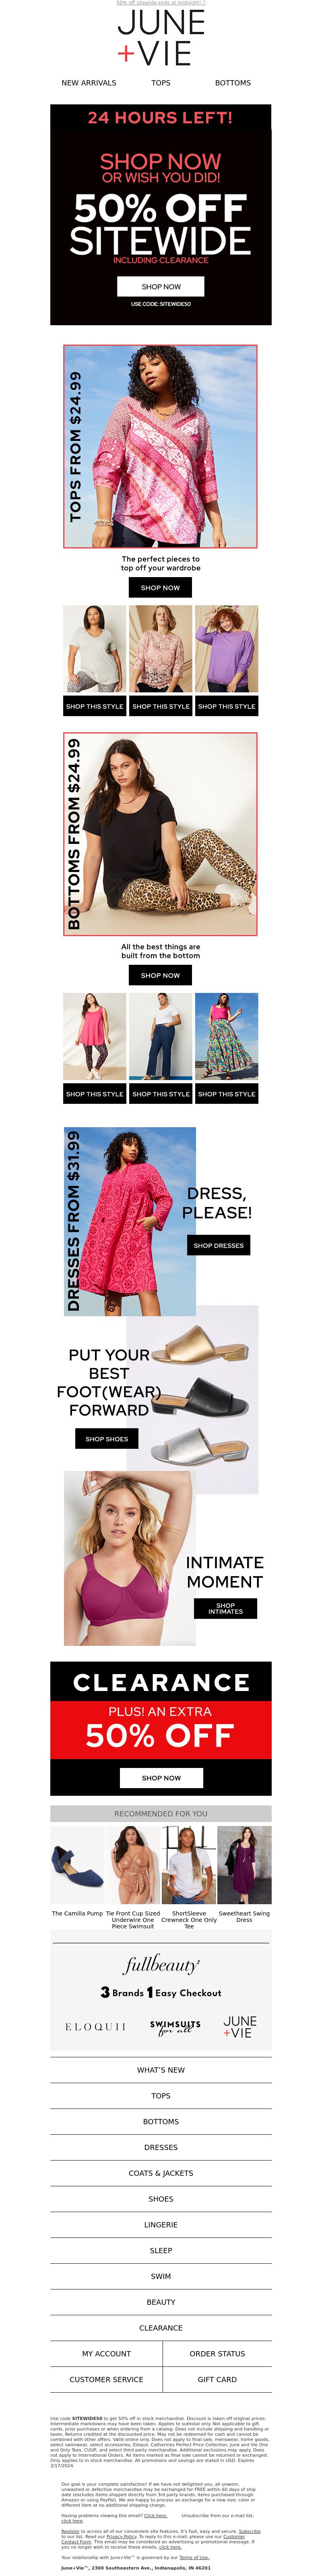Click the Eloquii brand logo
322x2576 pixels.
pyautogui.click(x=96, y=2027)
